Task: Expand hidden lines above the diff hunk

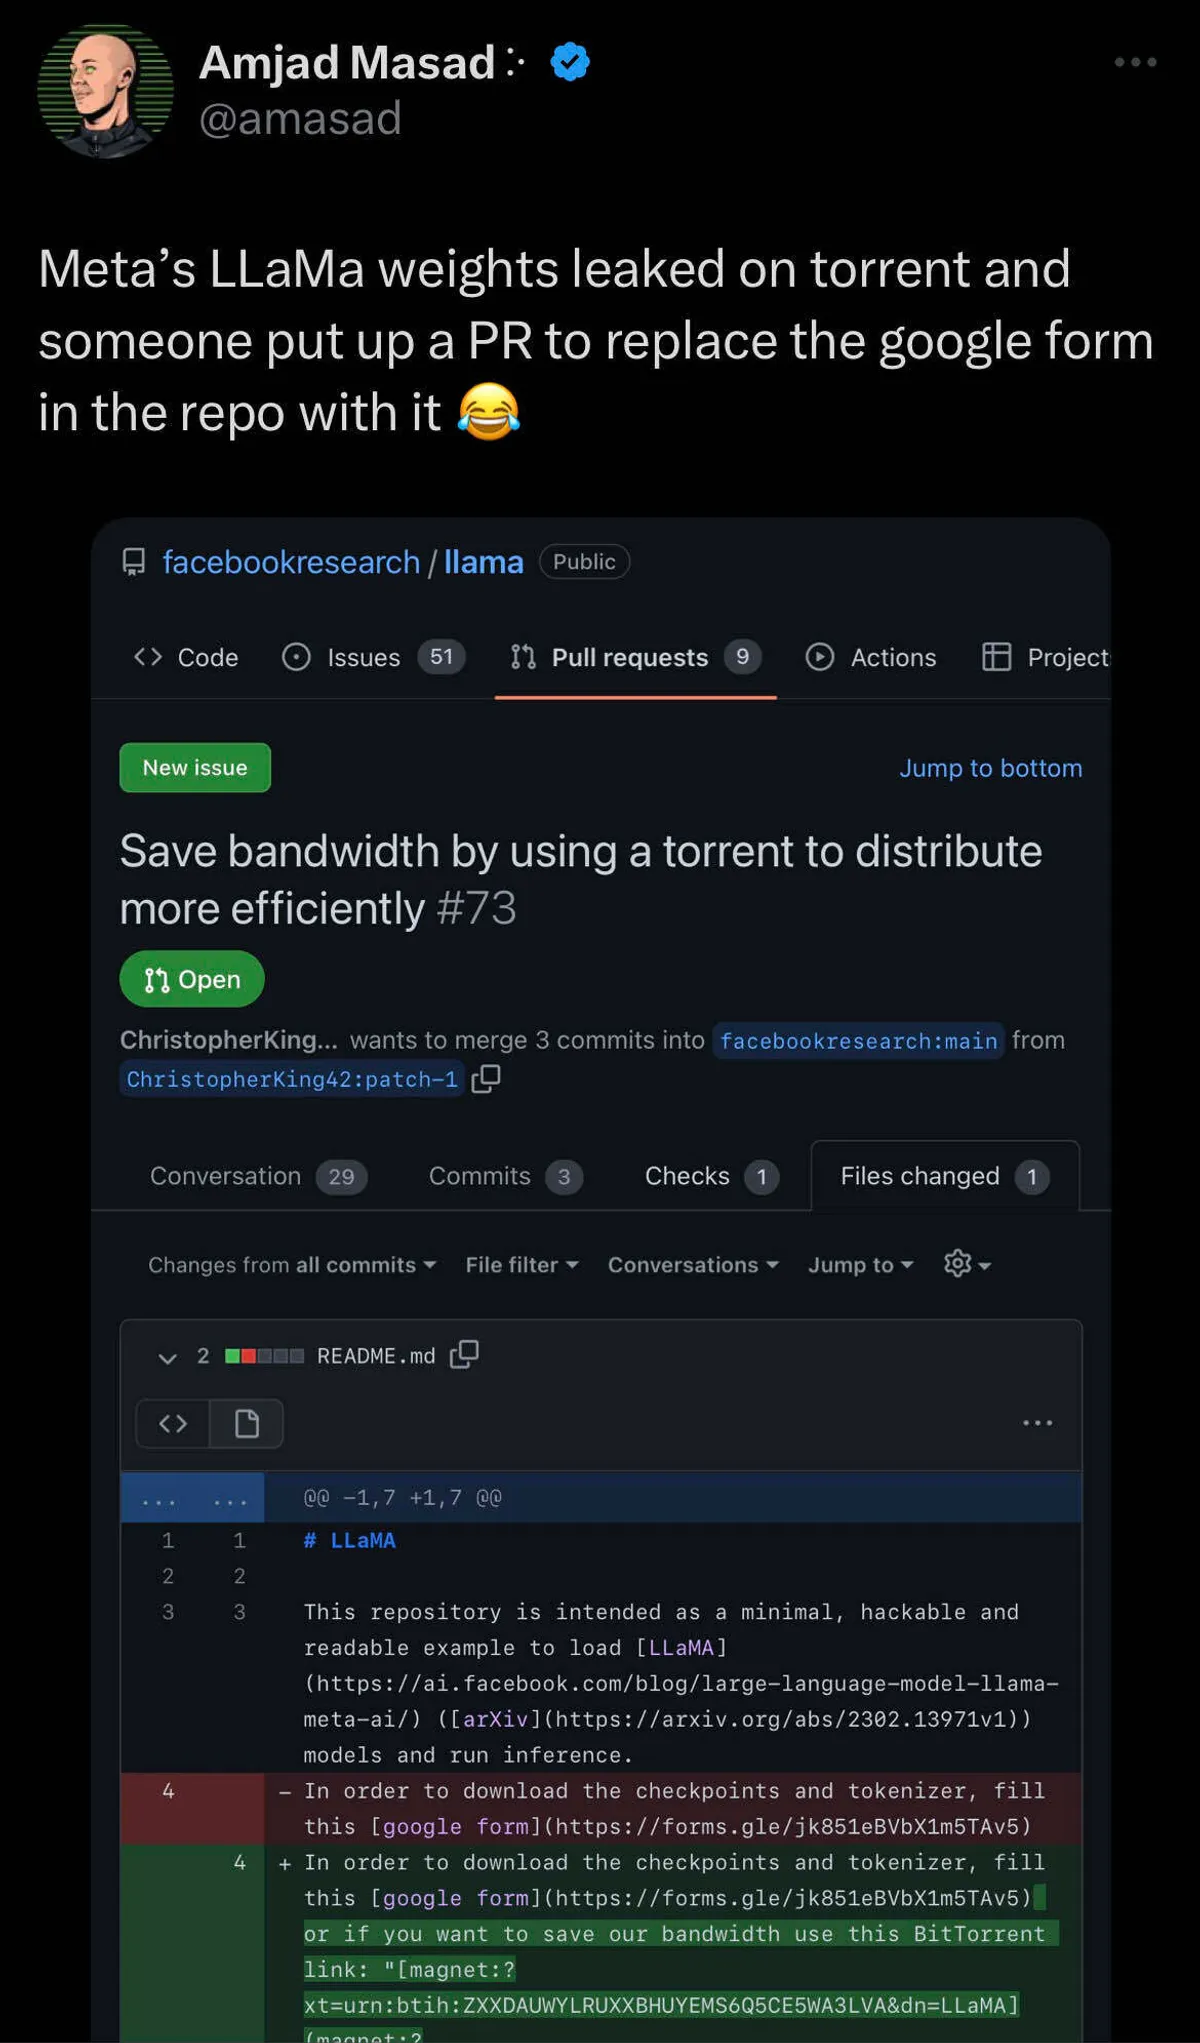Action: (x=192, y=1498)
